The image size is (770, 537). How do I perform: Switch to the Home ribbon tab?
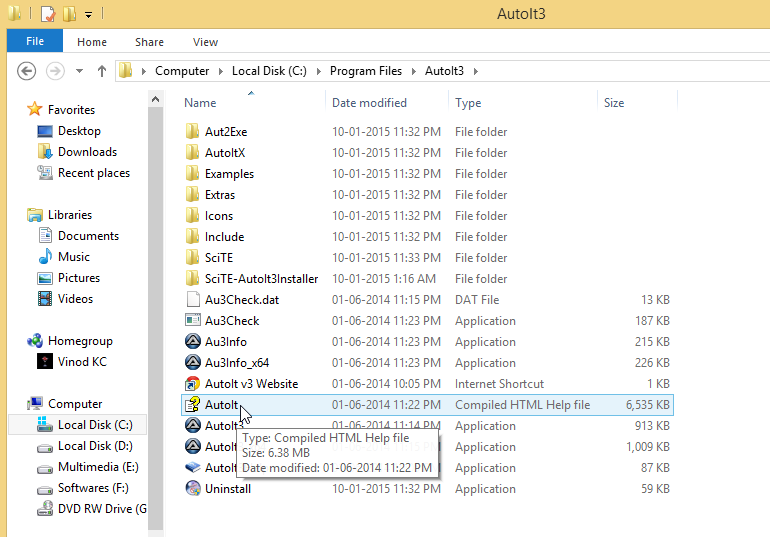pyautogui.click(x=92, y=42)
